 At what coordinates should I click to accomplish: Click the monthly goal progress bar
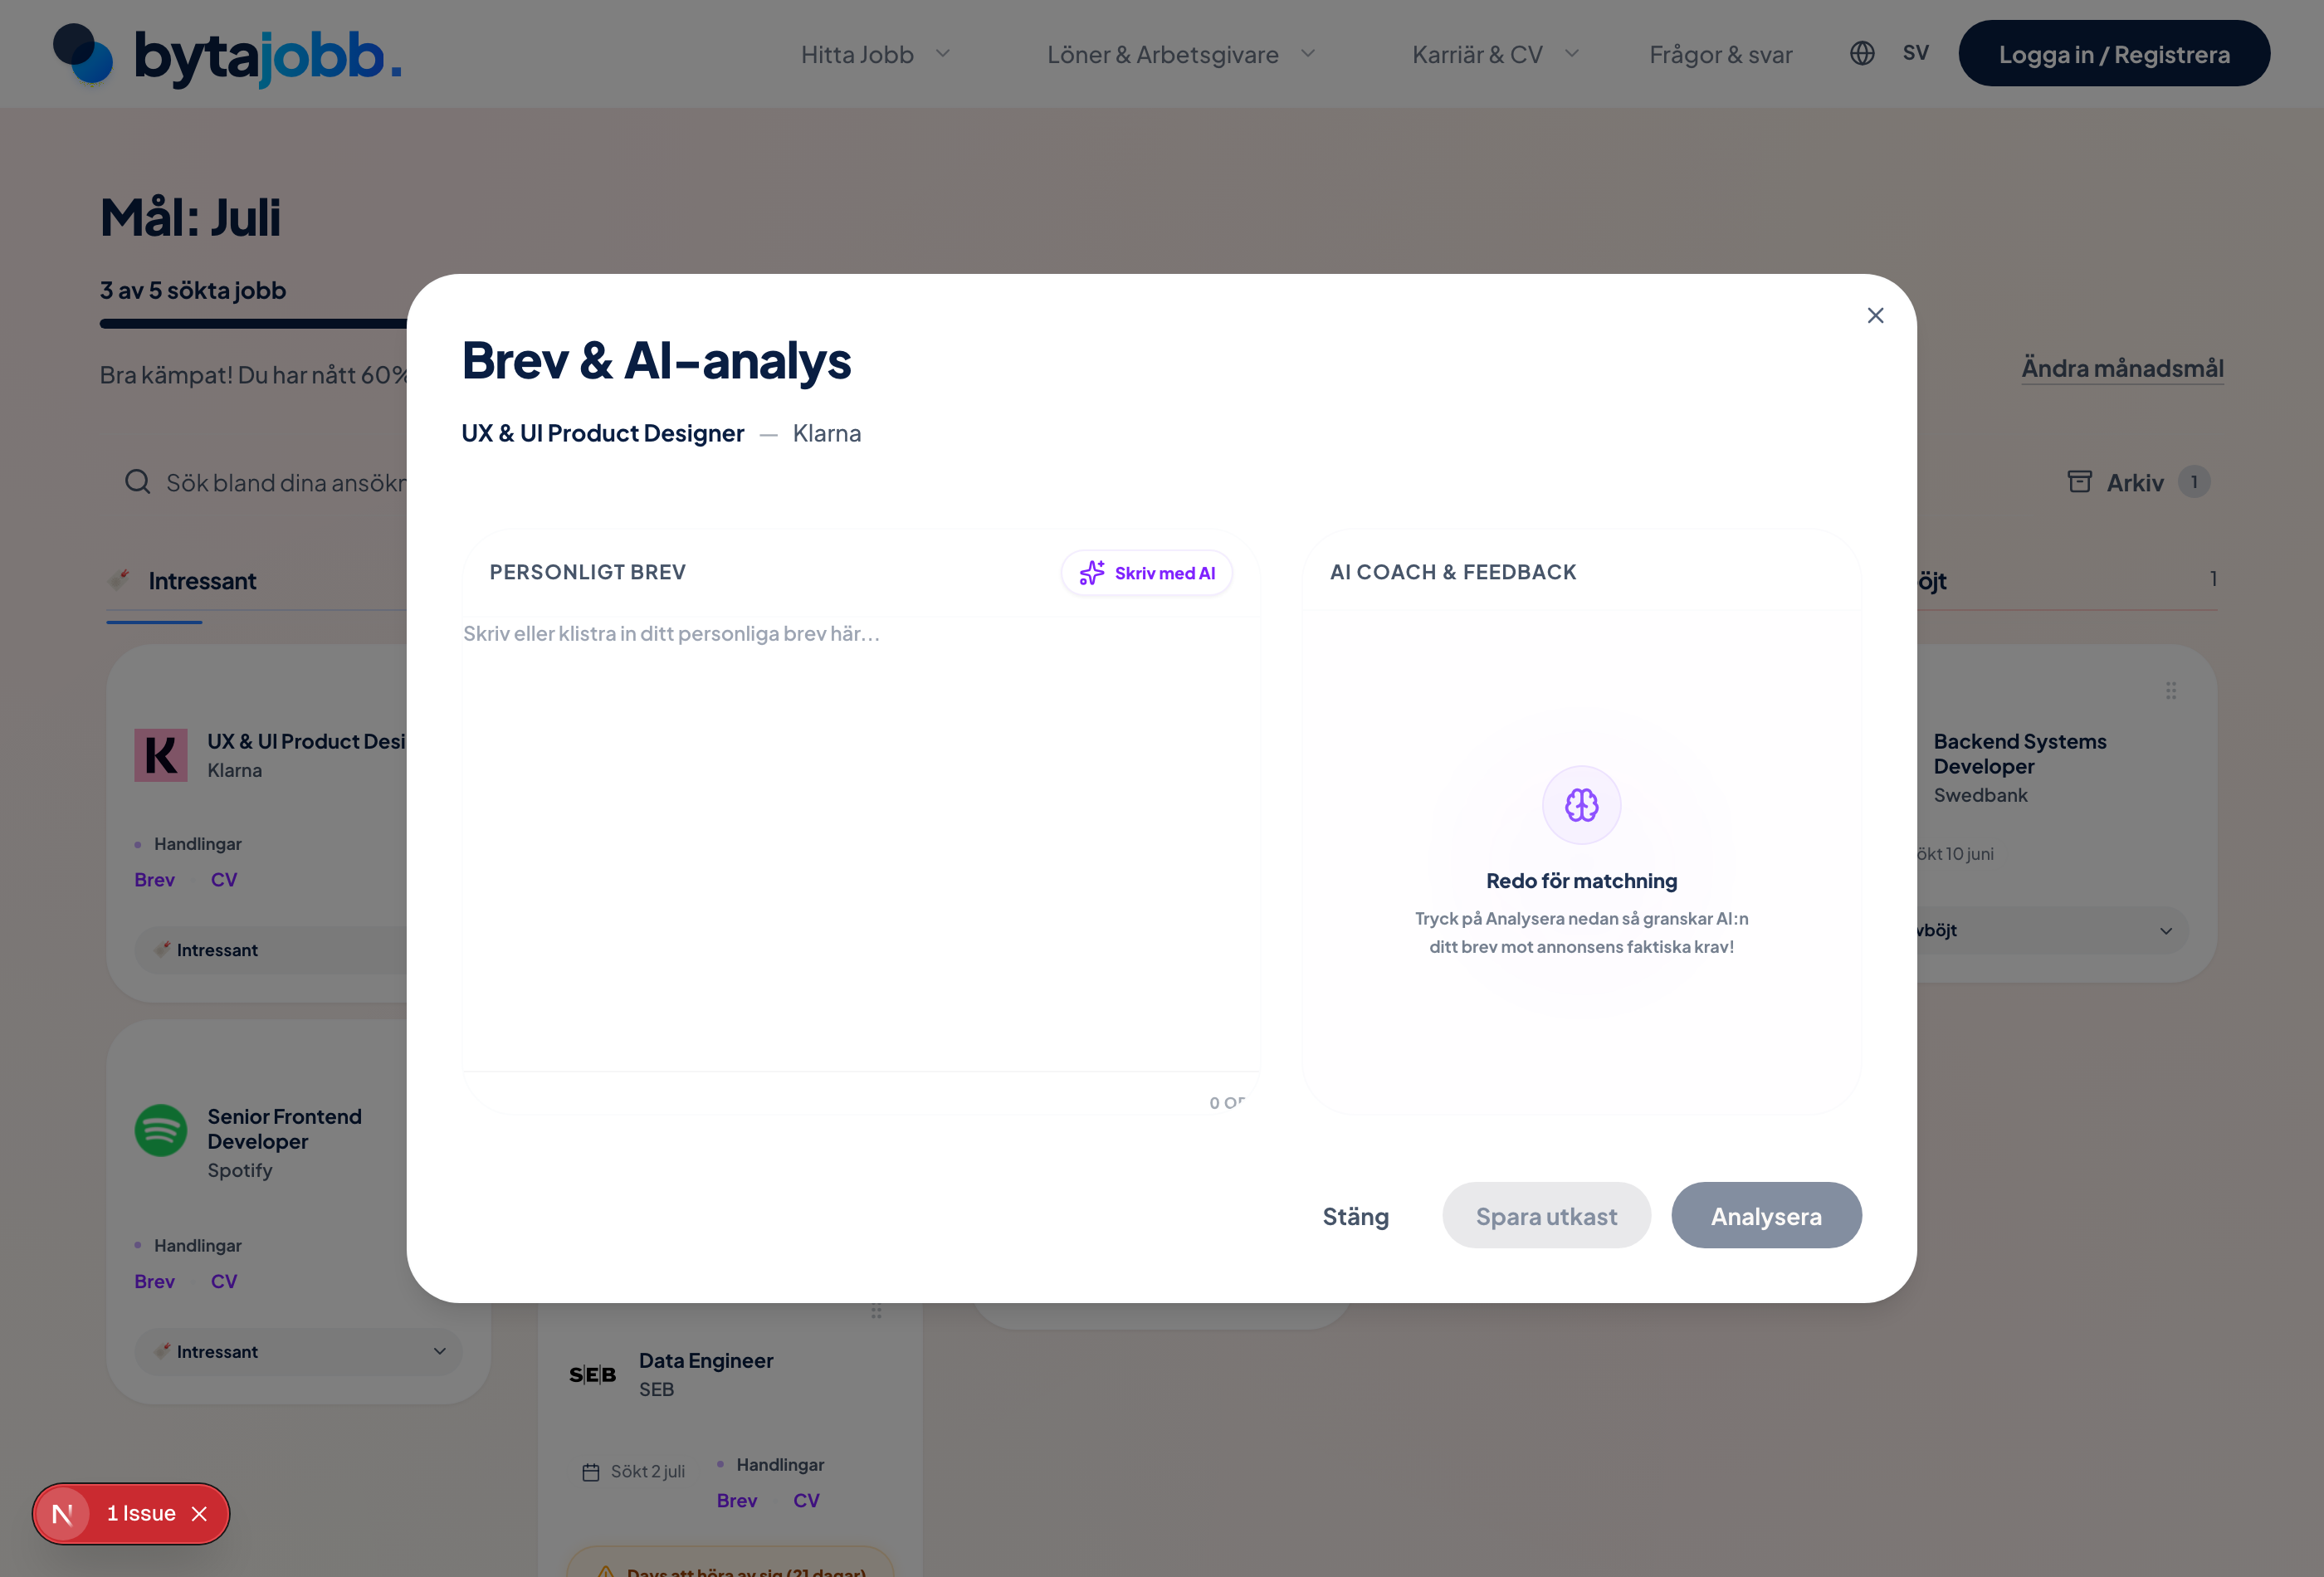[253, 323]
